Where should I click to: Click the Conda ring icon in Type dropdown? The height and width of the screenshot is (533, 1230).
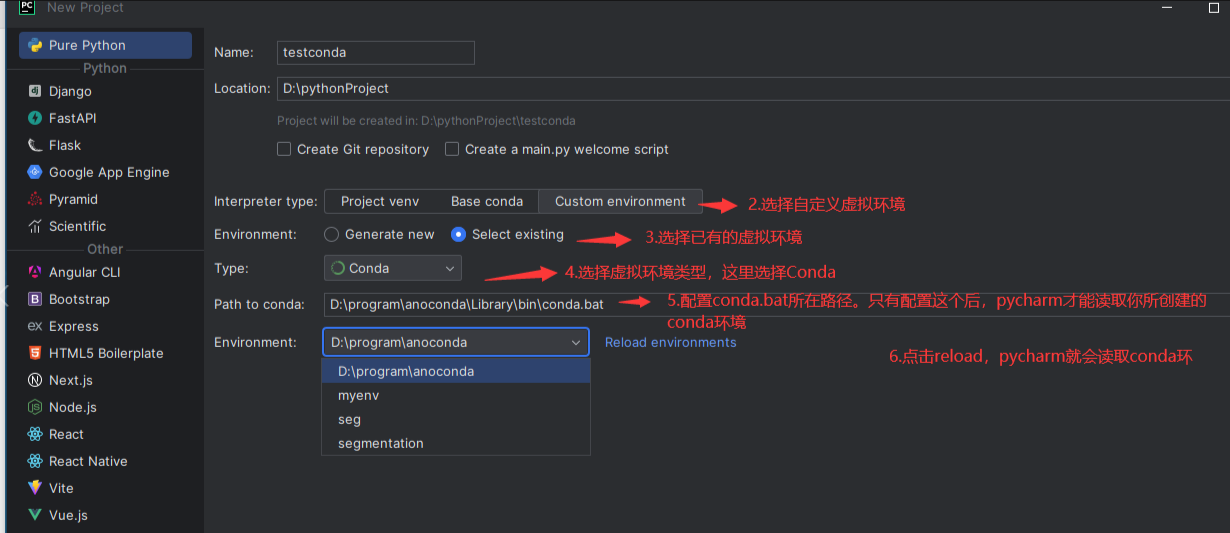338,268
